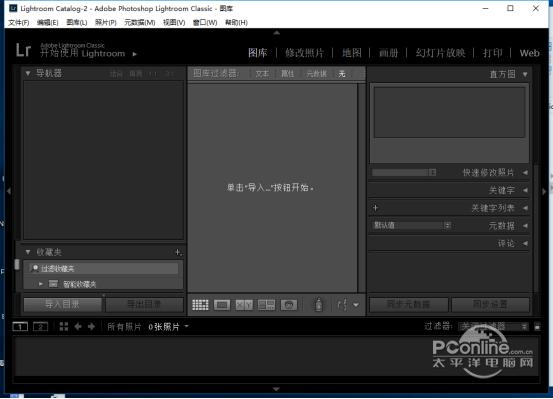Expand the 快速修改照片 panel
Screen dimensions: 553x399
525,173
